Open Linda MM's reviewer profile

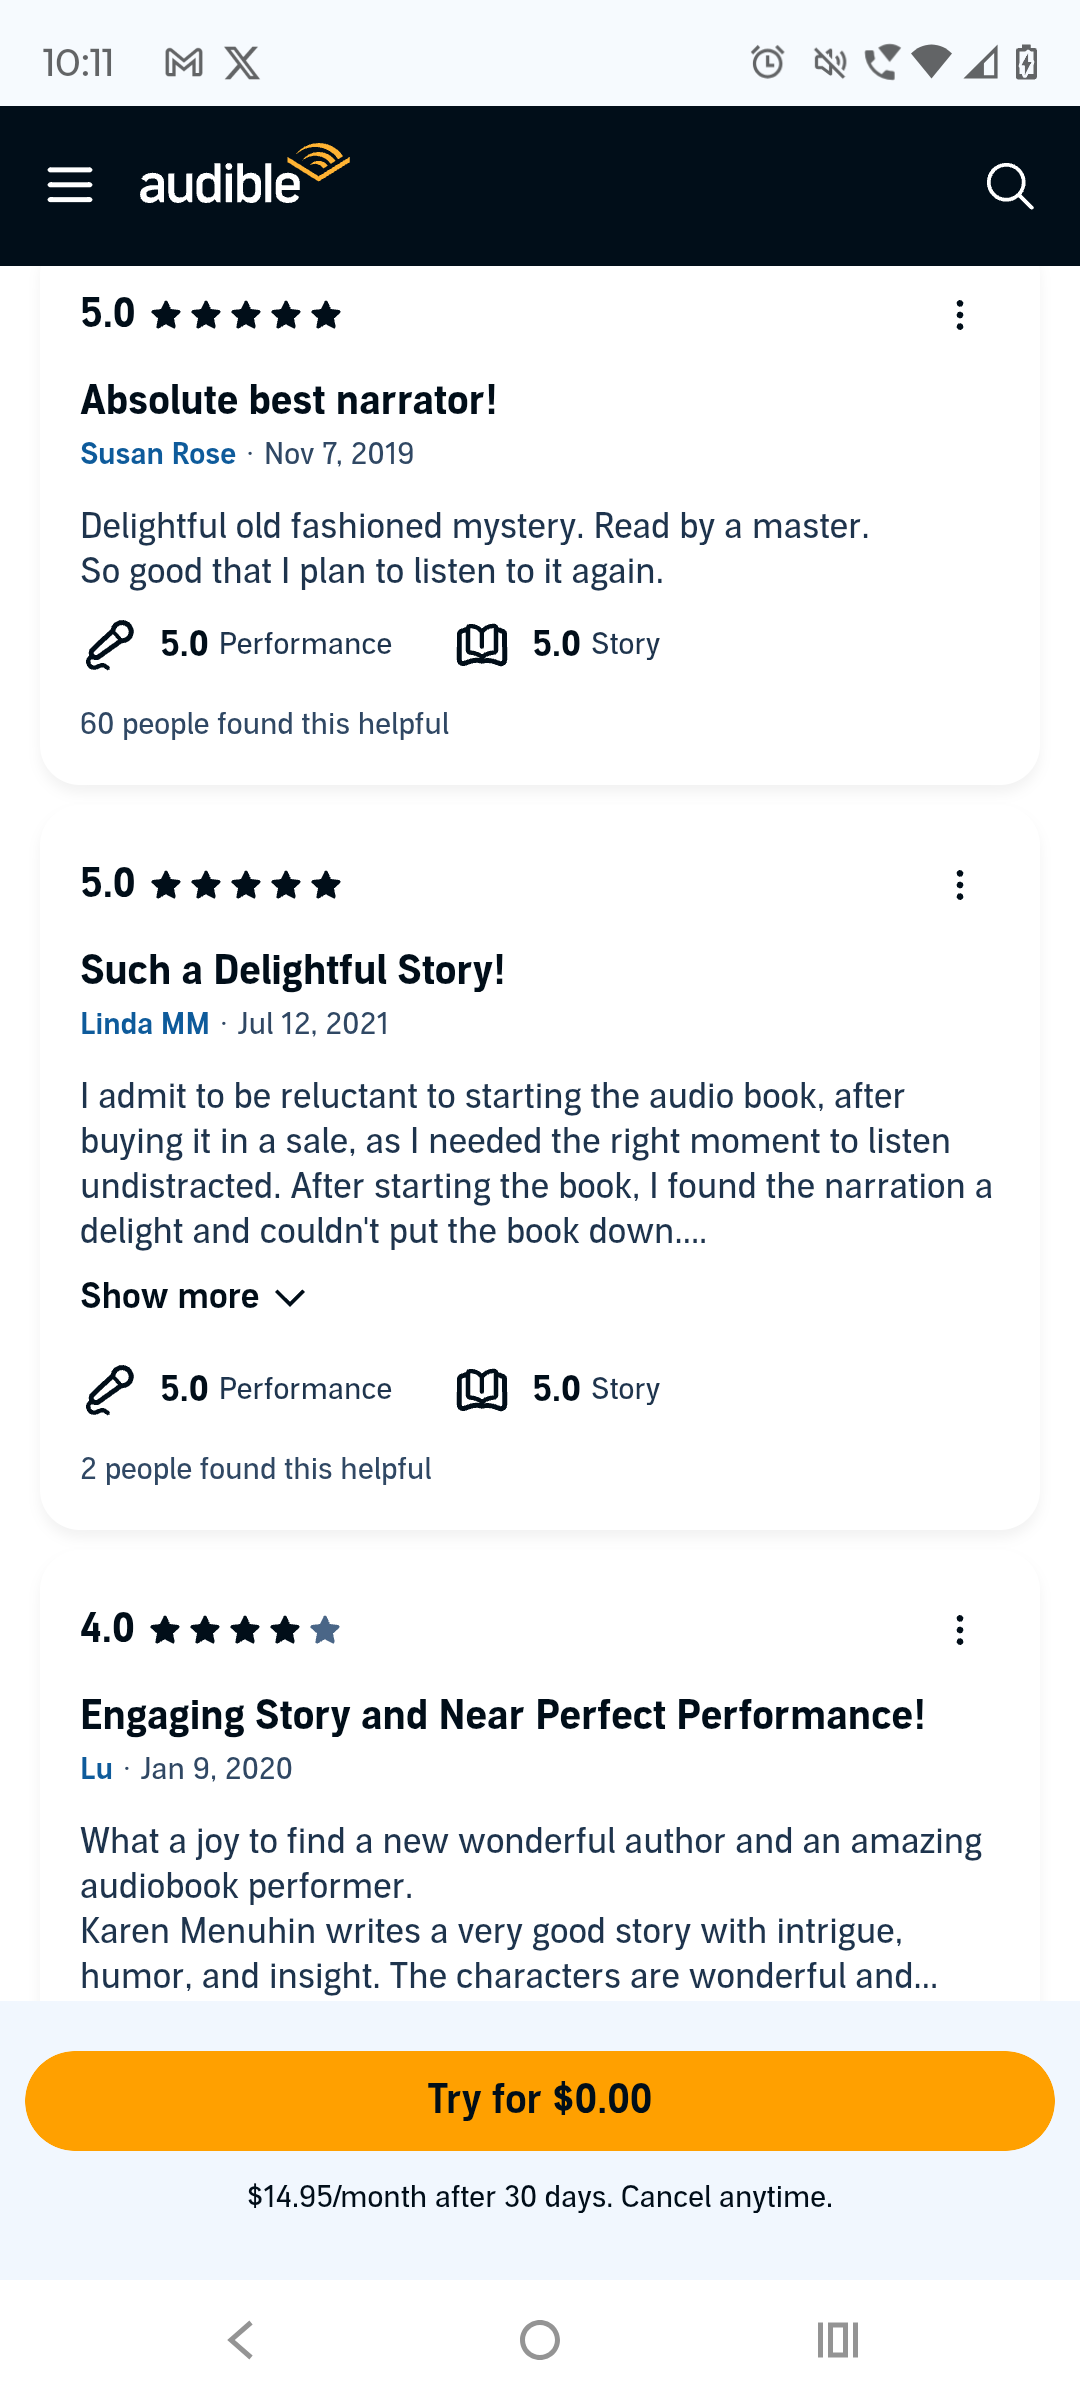click(x=145, y=1024)
